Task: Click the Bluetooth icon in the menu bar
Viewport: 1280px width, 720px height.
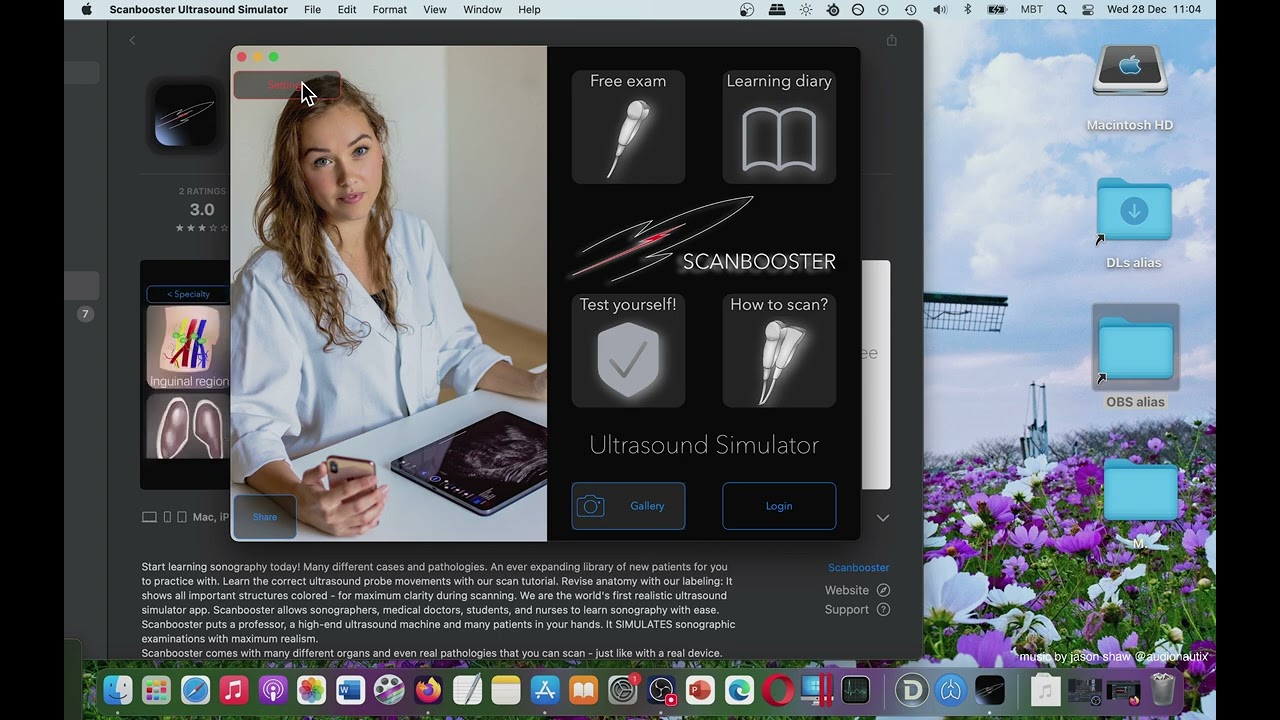Action: [967, 10]
